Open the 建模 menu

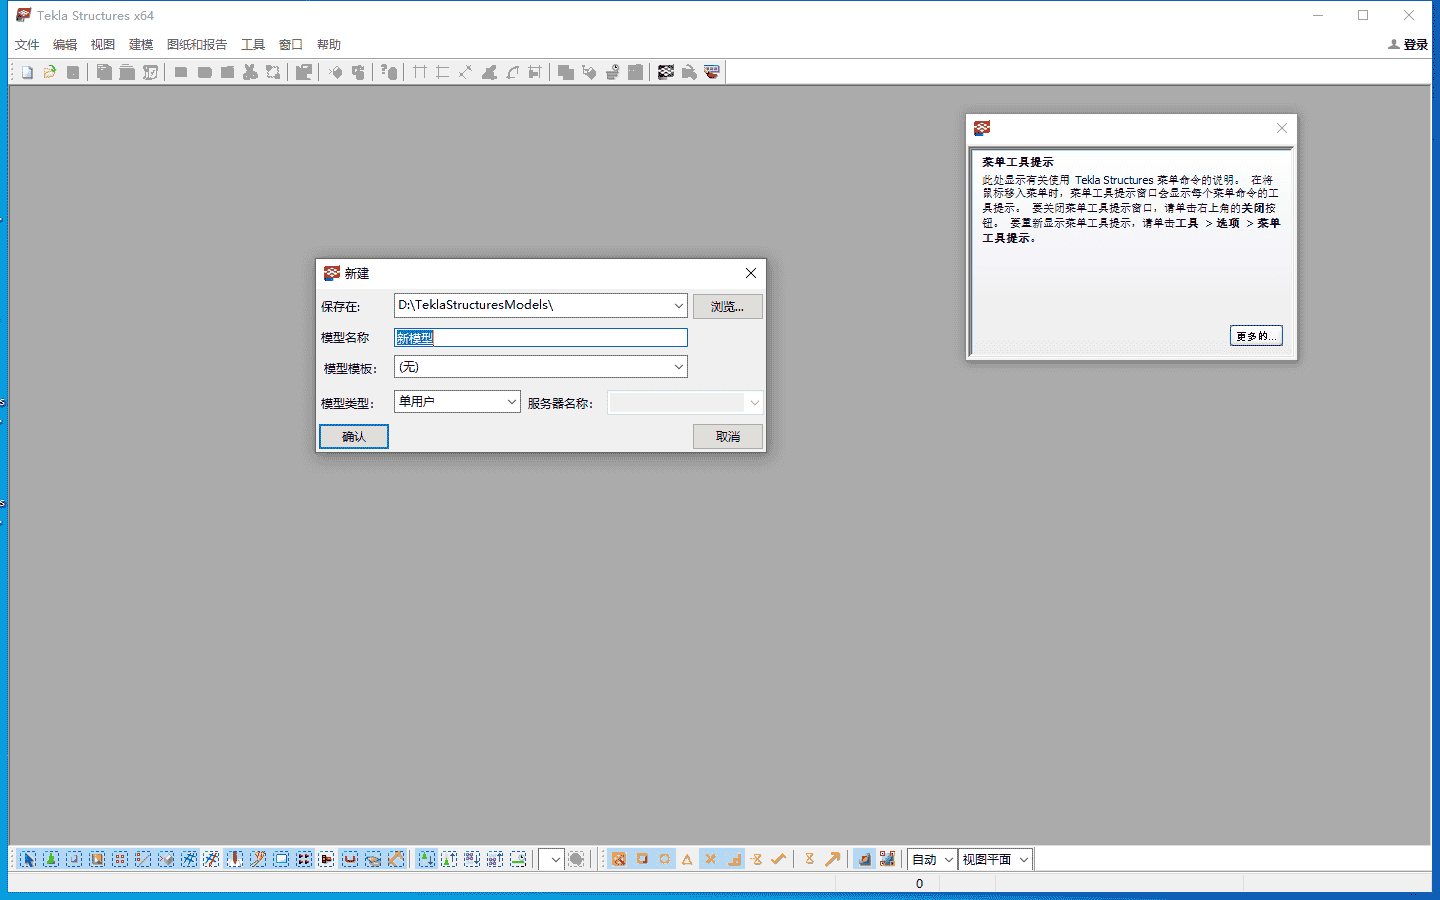[141, 44]
